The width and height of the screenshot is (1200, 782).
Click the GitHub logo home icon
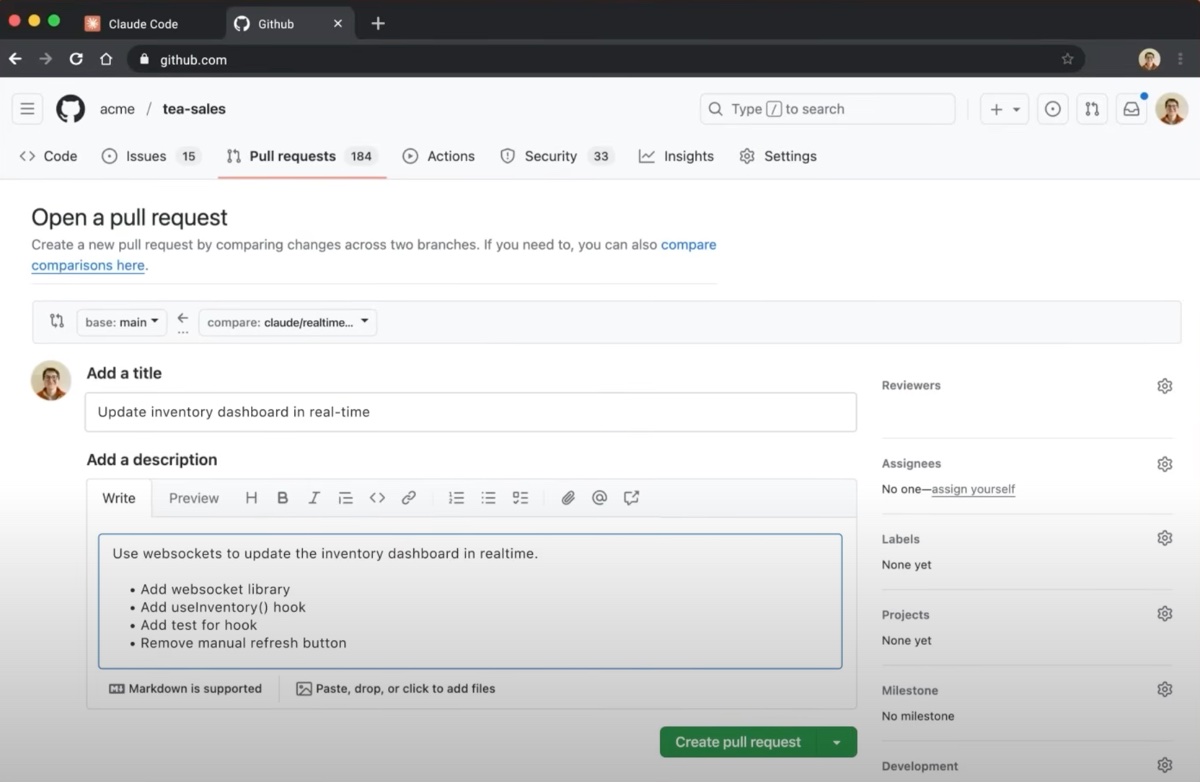[x=70, y=109]
